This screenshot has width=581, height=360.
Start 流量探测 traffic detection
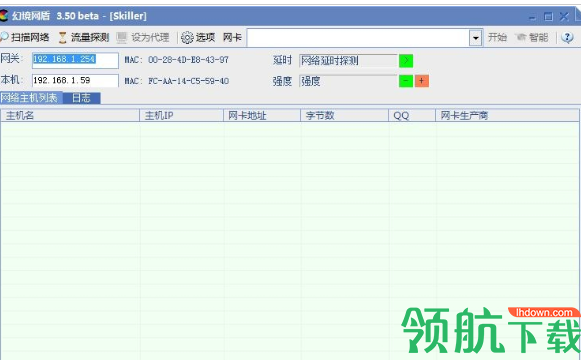pyautogui.click(x=84, y=37)
